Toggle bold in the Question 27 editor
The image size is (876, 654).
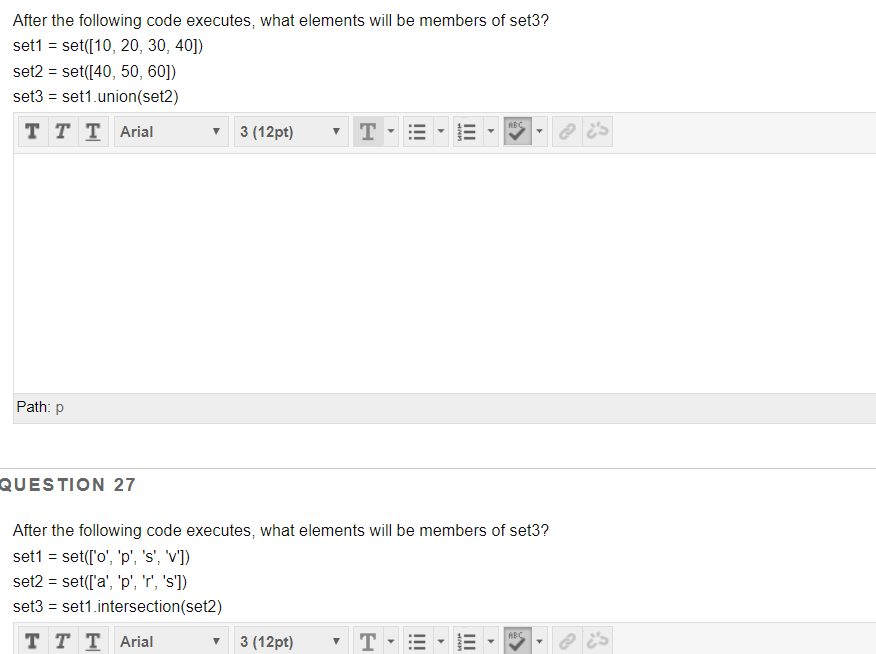[32, 641]
